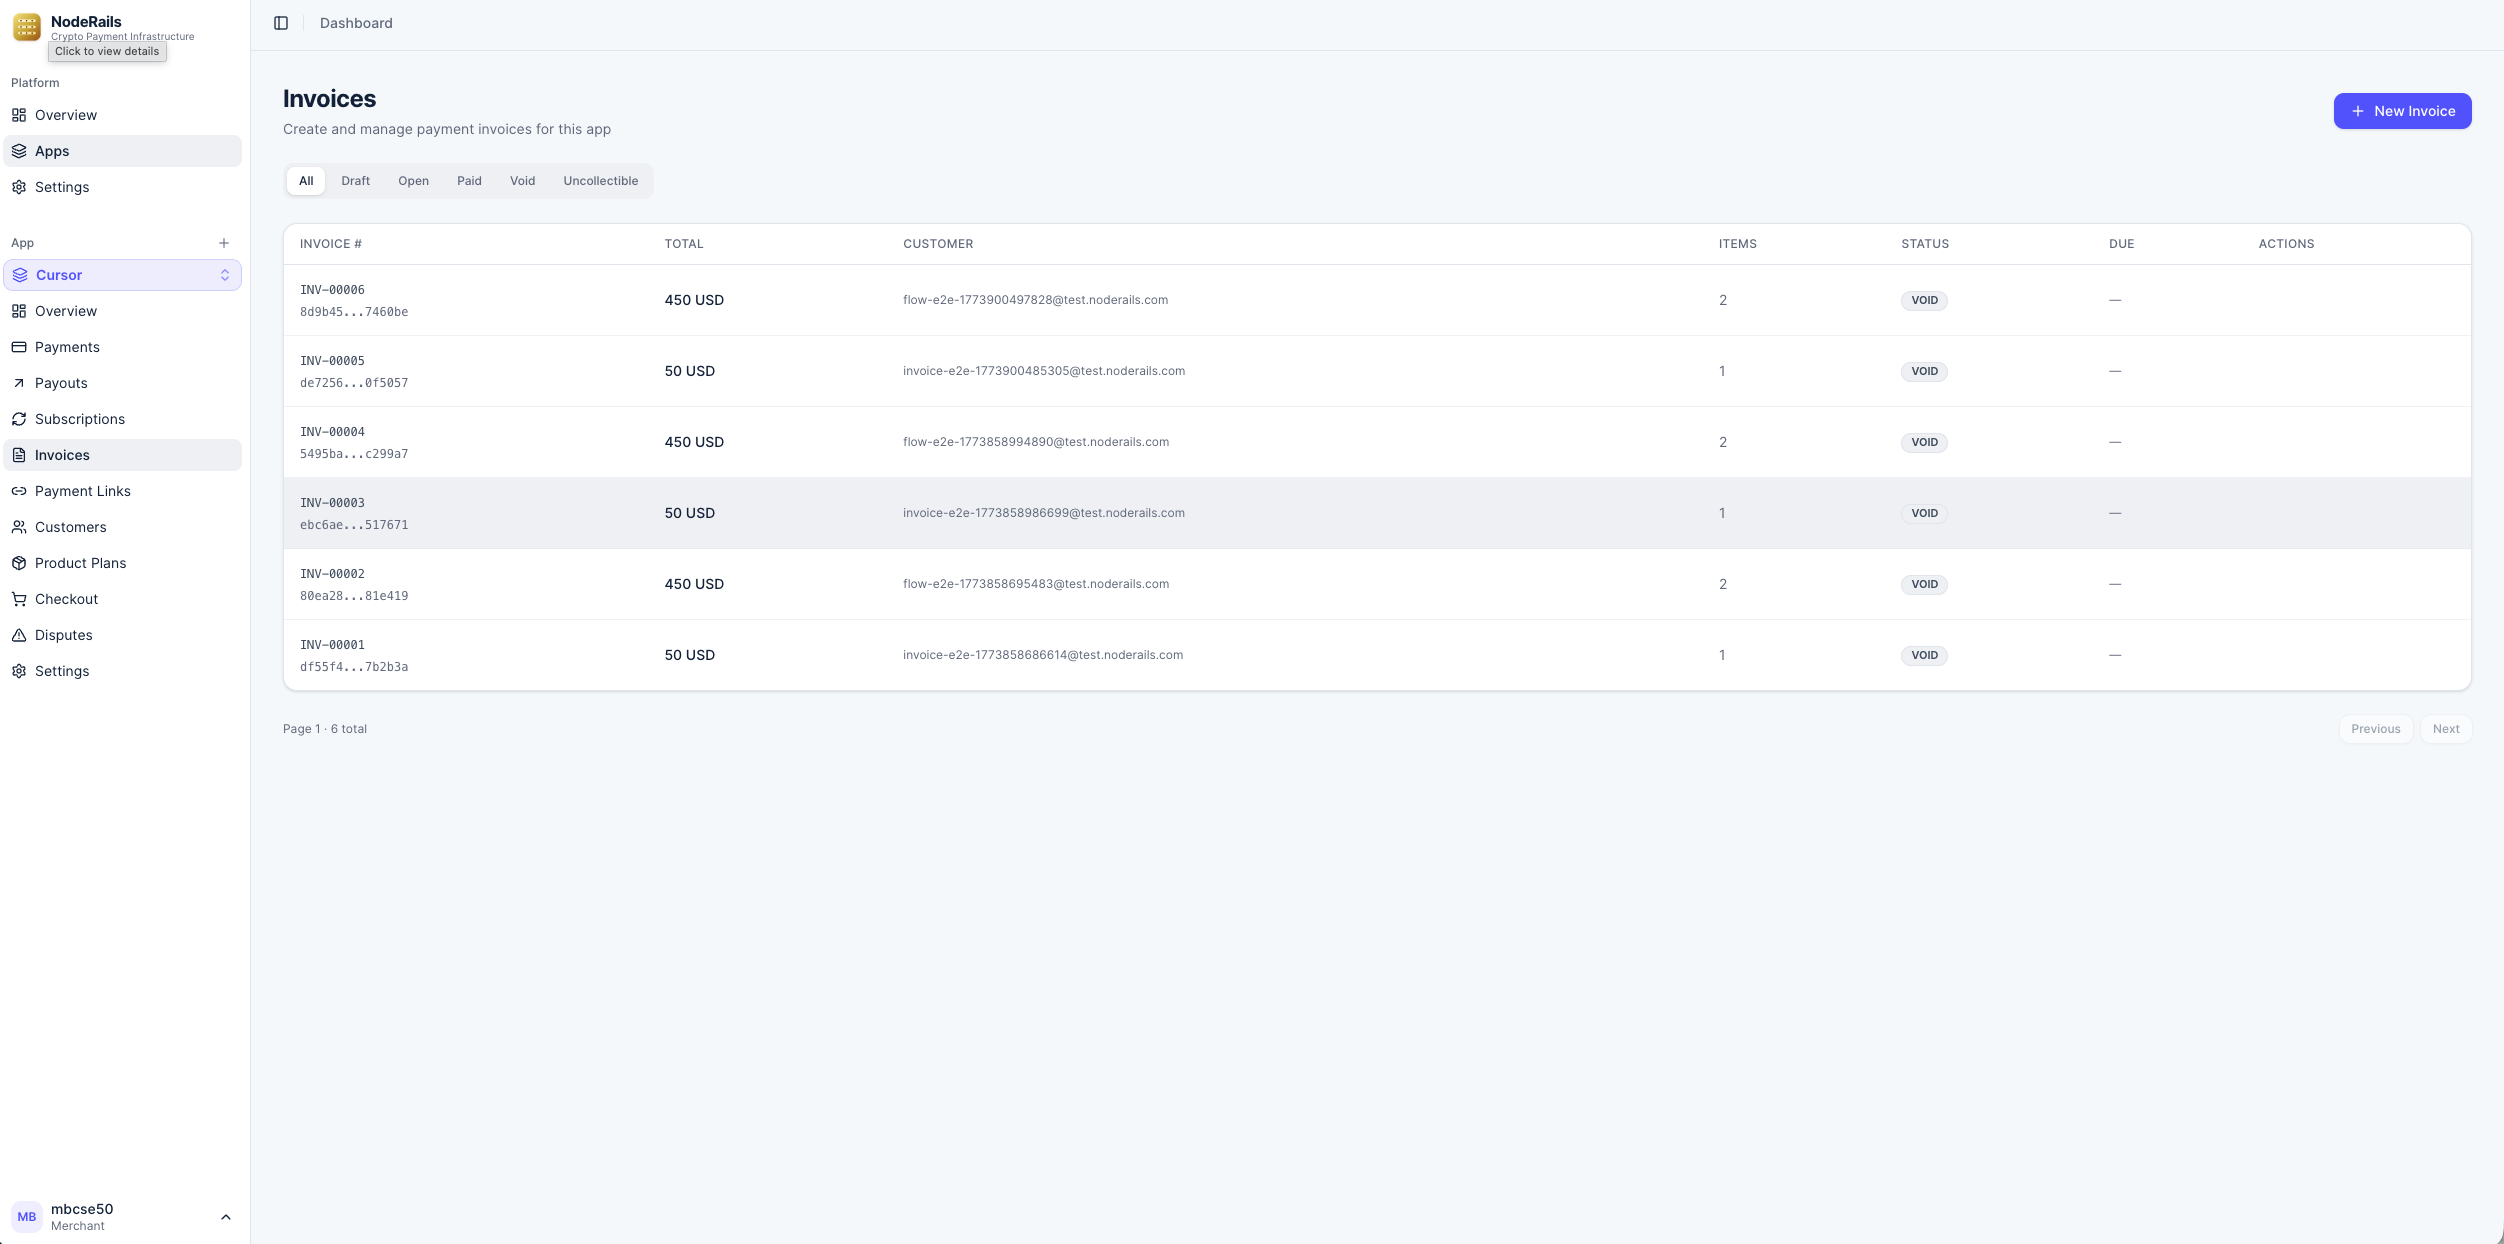2504x1244 pixels.
Task: Open the INV-00003 invoice row
Action: coord(333,503)
